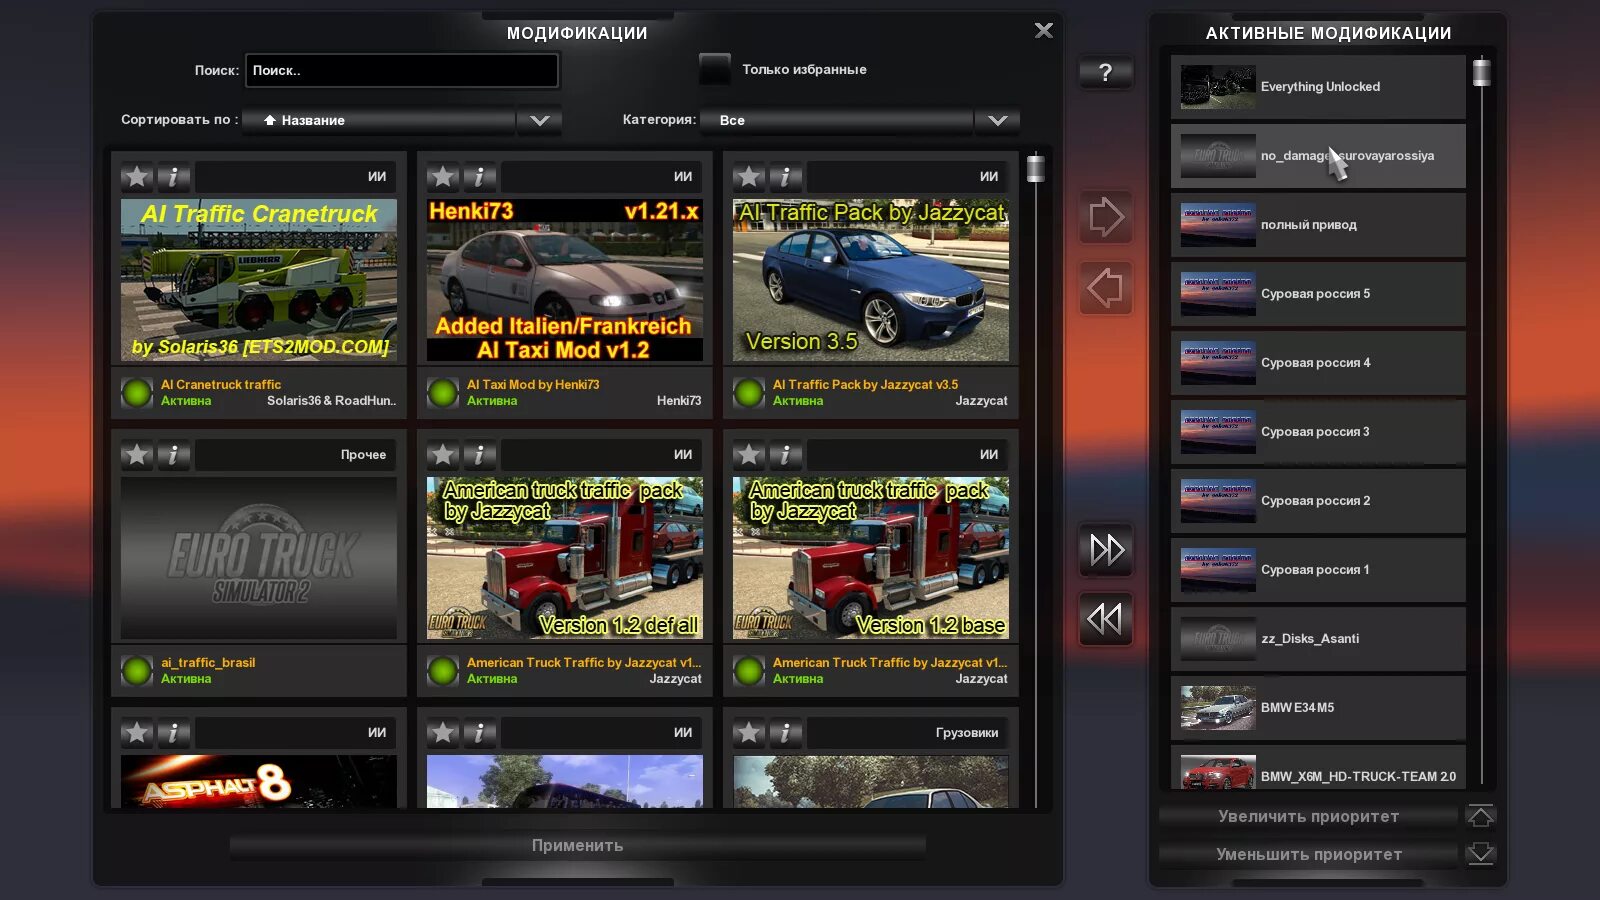Click AI Traffic Cranetruck preview image

pos(259,280)
